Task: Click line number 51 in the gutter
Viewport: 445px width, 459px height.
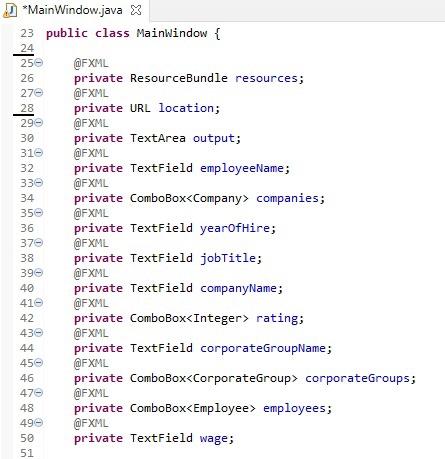Action: (27, 453)
